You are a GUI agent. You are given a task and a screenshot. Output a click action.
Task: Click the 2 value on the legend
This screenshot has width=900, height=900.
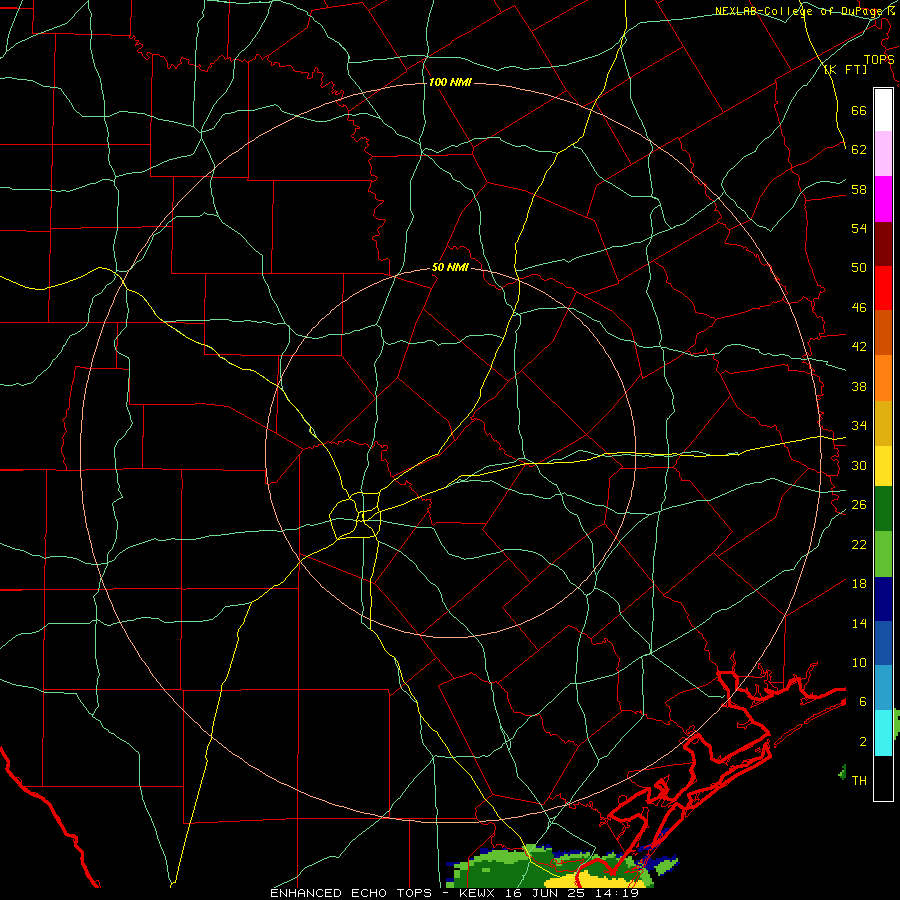pyautogui.click(x=863, y=742)
